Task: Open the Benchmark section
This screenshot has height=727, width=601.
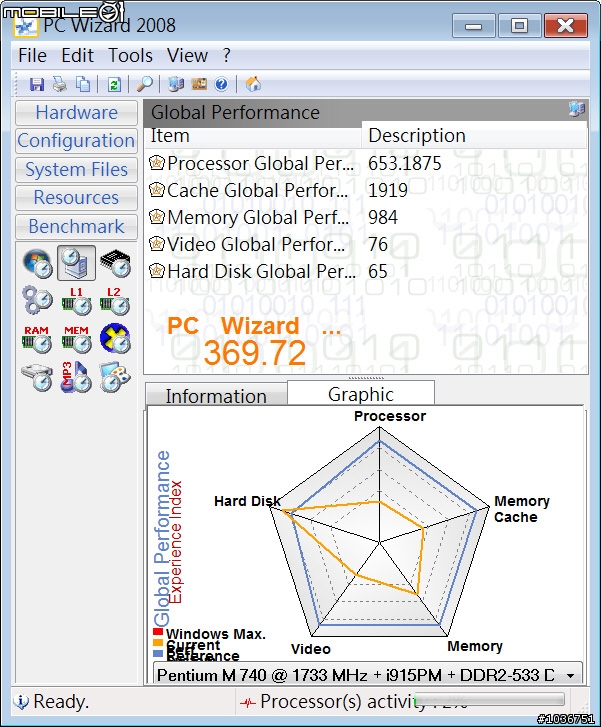Action: tap(77, 227)
